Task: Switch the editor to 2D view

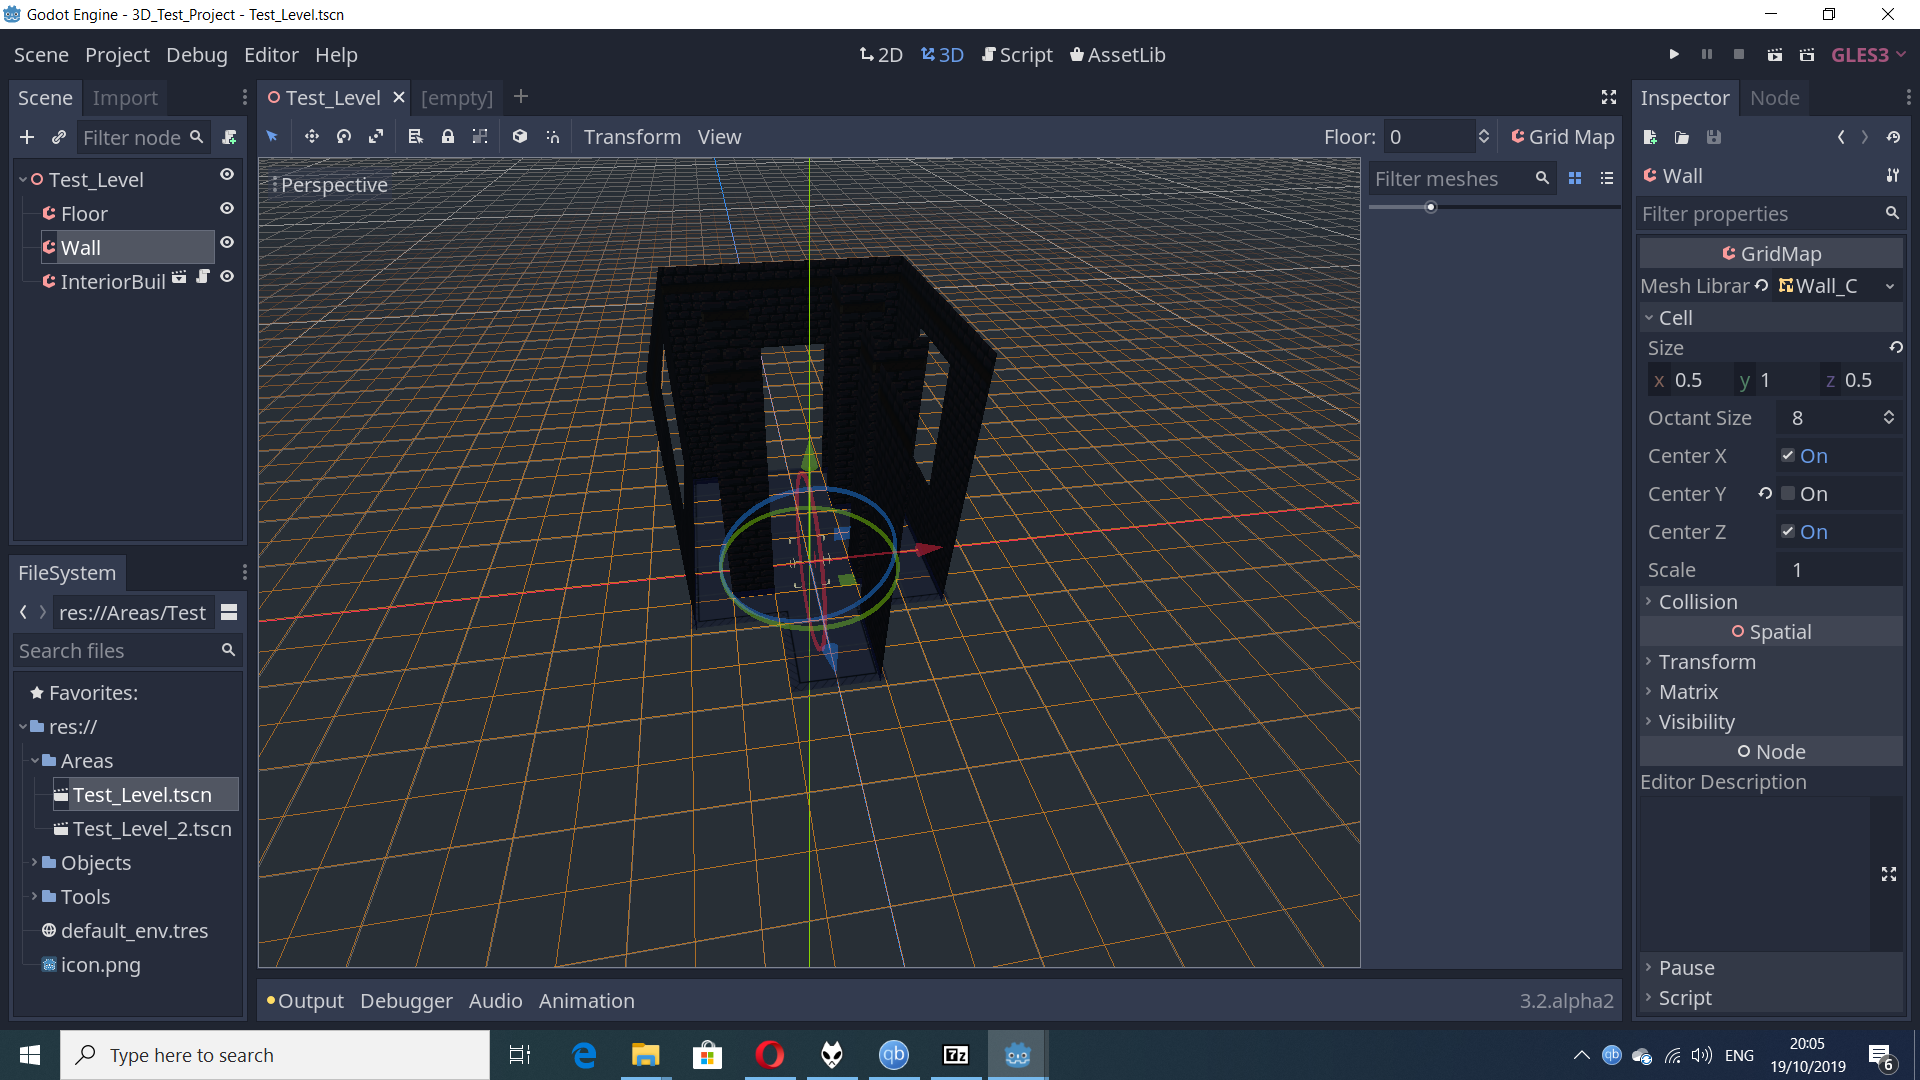Action: (x=880, y=55)
